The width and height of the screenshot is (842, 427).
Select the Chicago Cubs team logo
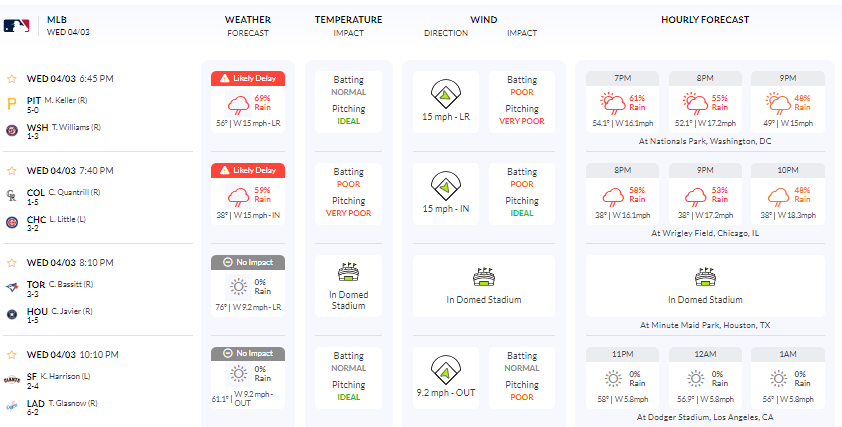[x=12, y=220]
